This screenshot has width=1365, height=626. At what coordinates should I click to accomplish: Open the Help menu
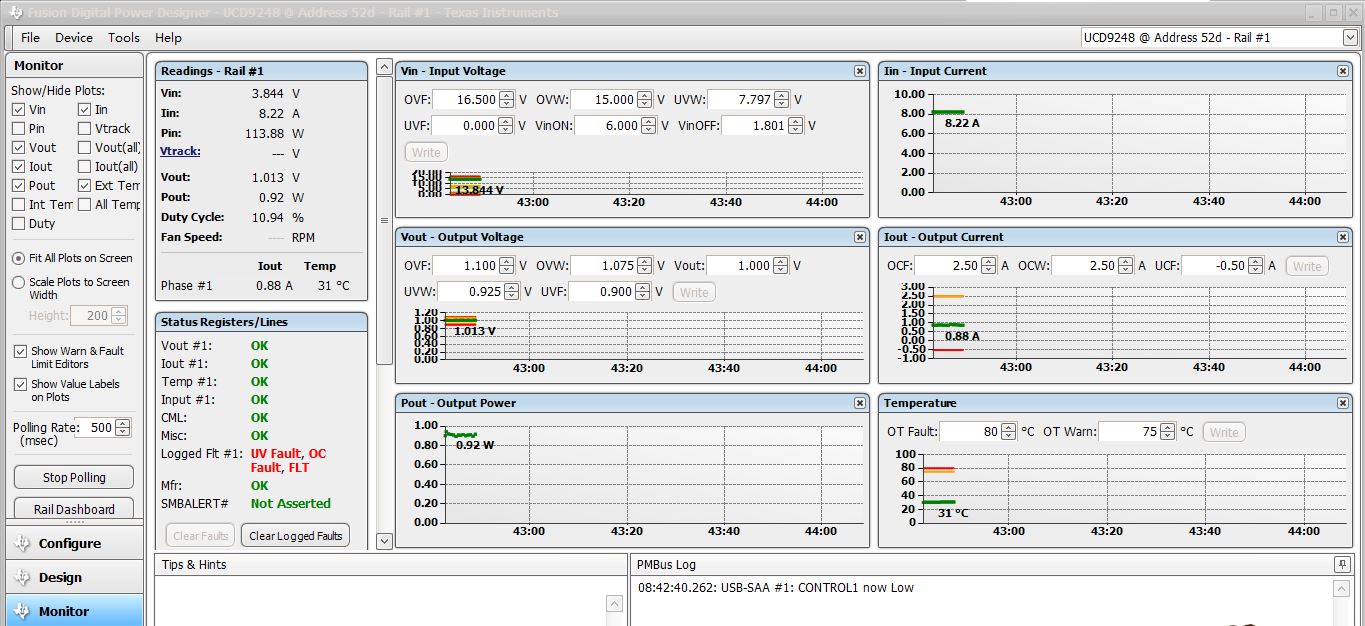(x=168, y=37)
